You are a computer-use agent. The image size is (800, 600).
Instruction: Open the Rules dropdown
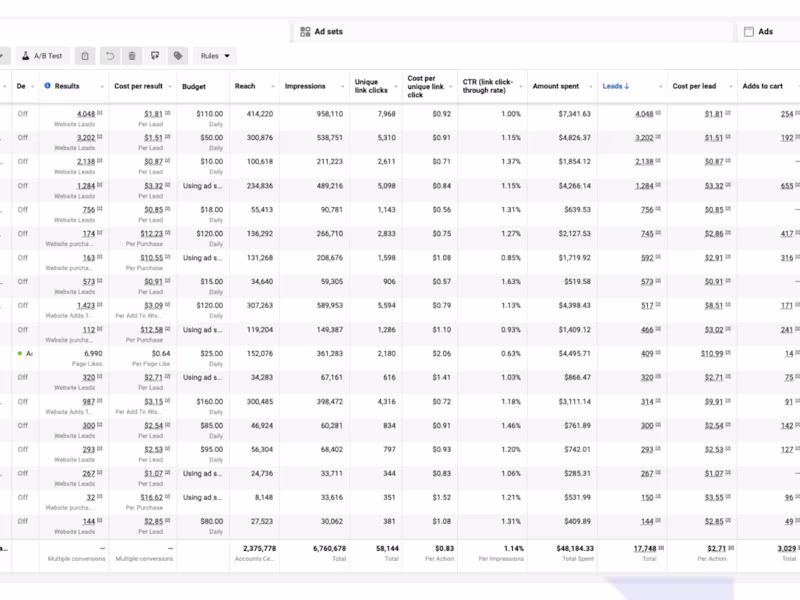215,56
